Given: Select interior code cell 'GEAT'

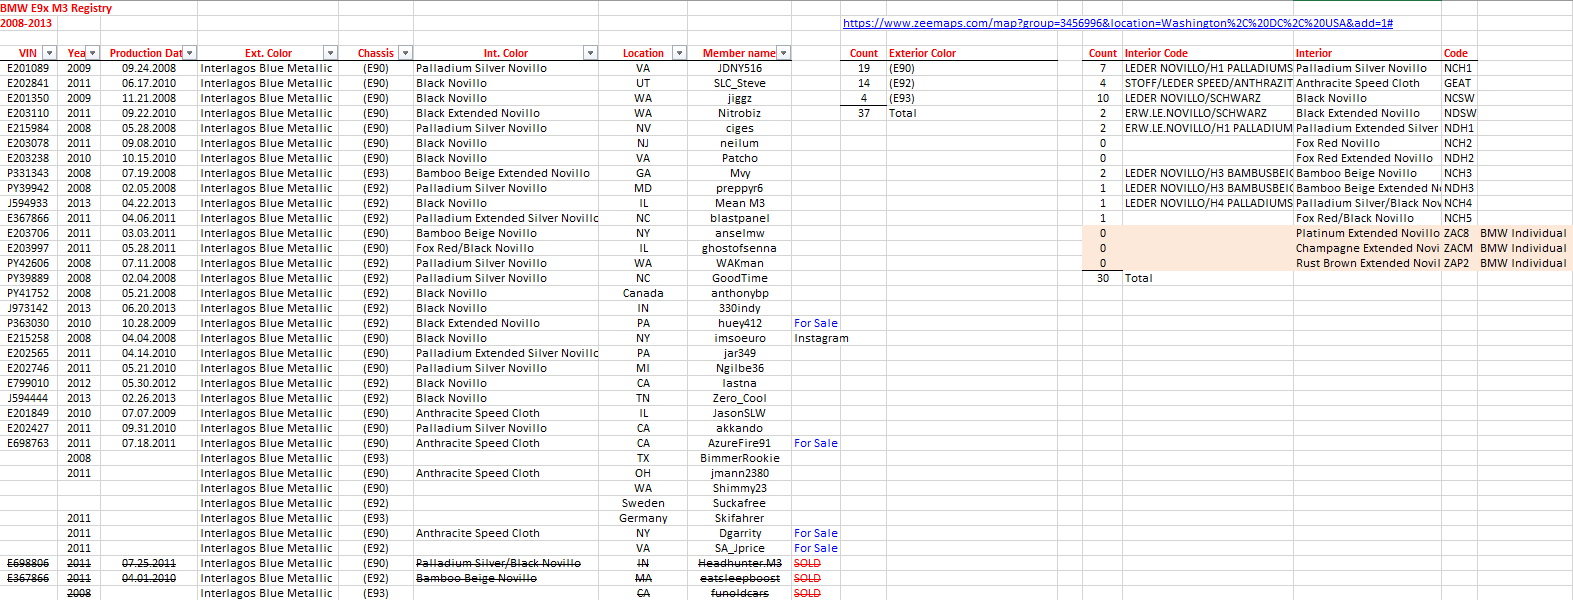Looking at the screenshot, I should [x=1458, y=83].
